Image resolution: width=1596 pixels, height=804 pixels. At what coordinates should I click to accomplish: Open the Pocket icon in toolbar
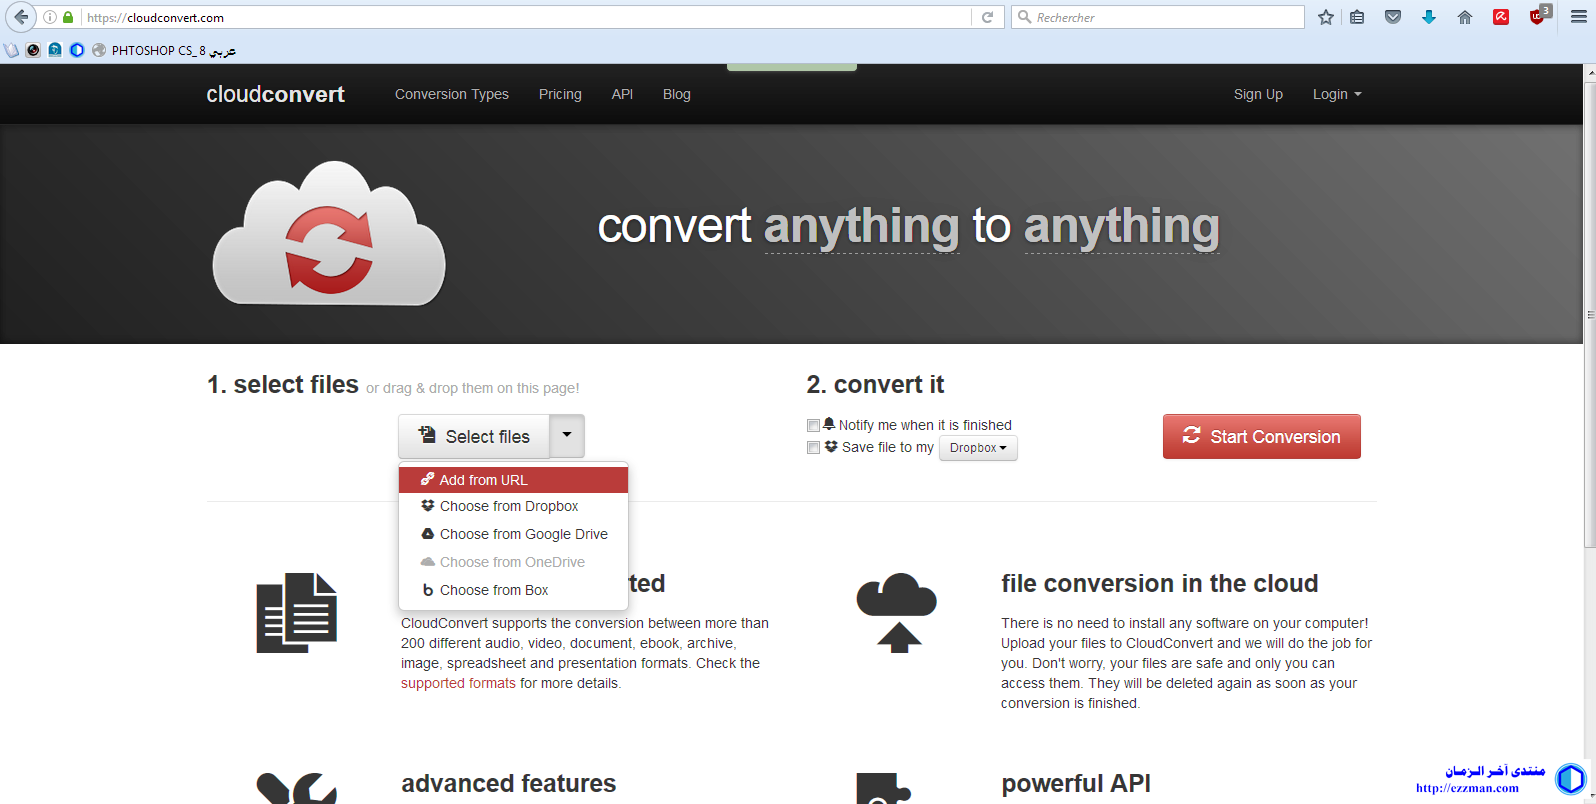pos(1393,17)
